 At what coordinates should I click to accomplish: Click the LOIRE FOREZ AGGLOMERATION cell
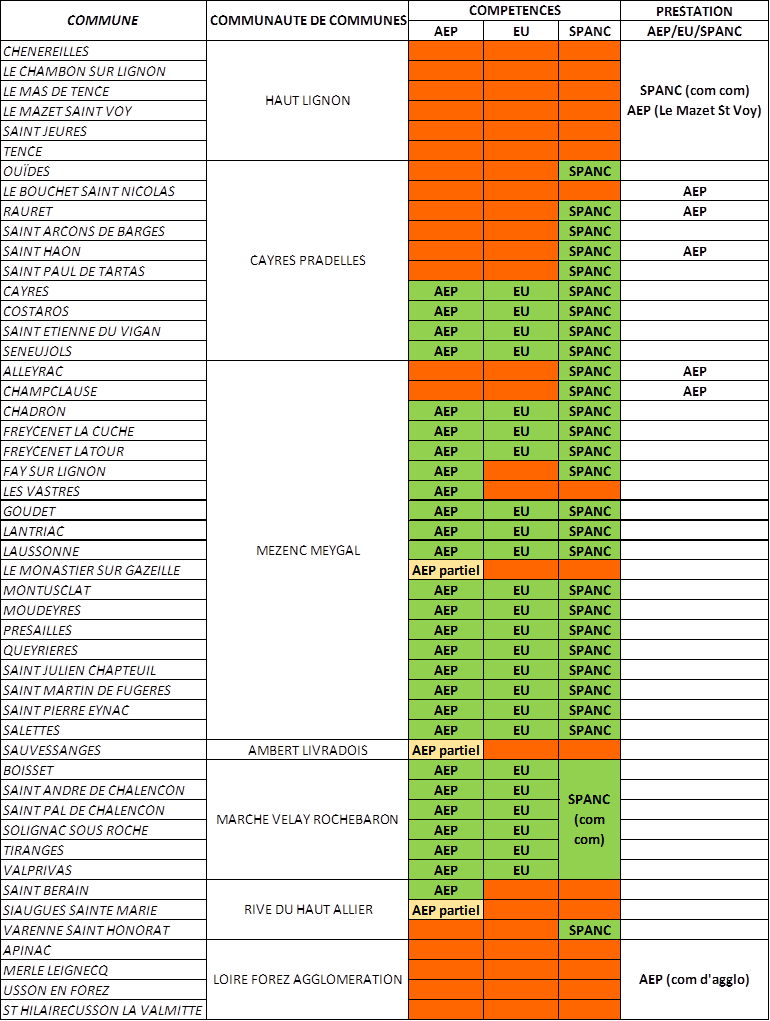click(x=308, y=980)
